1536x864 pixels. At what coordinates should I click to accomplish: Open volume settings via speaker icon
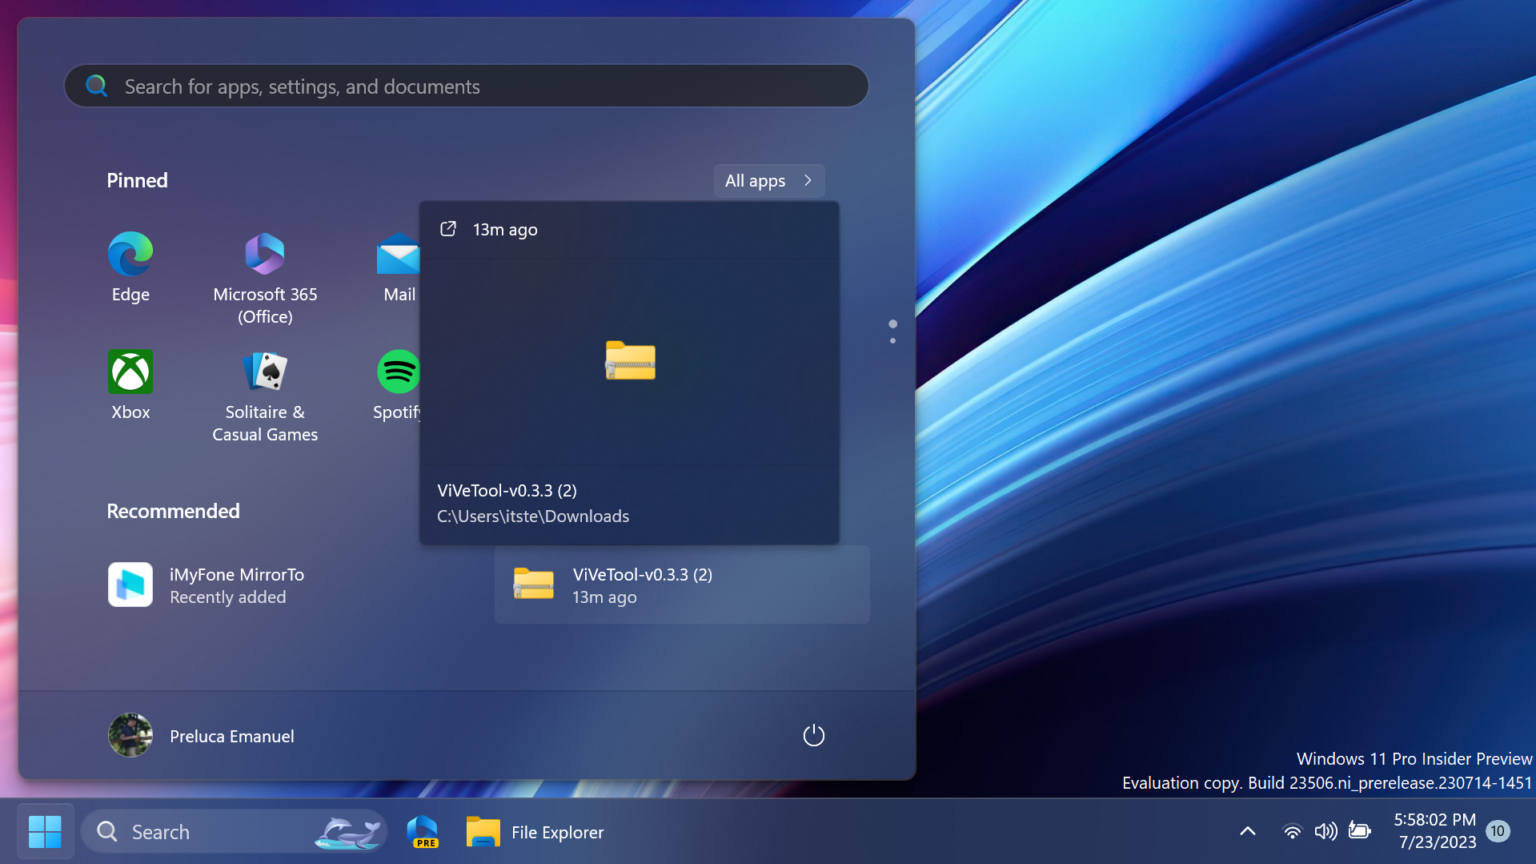tap(1325, 831)
